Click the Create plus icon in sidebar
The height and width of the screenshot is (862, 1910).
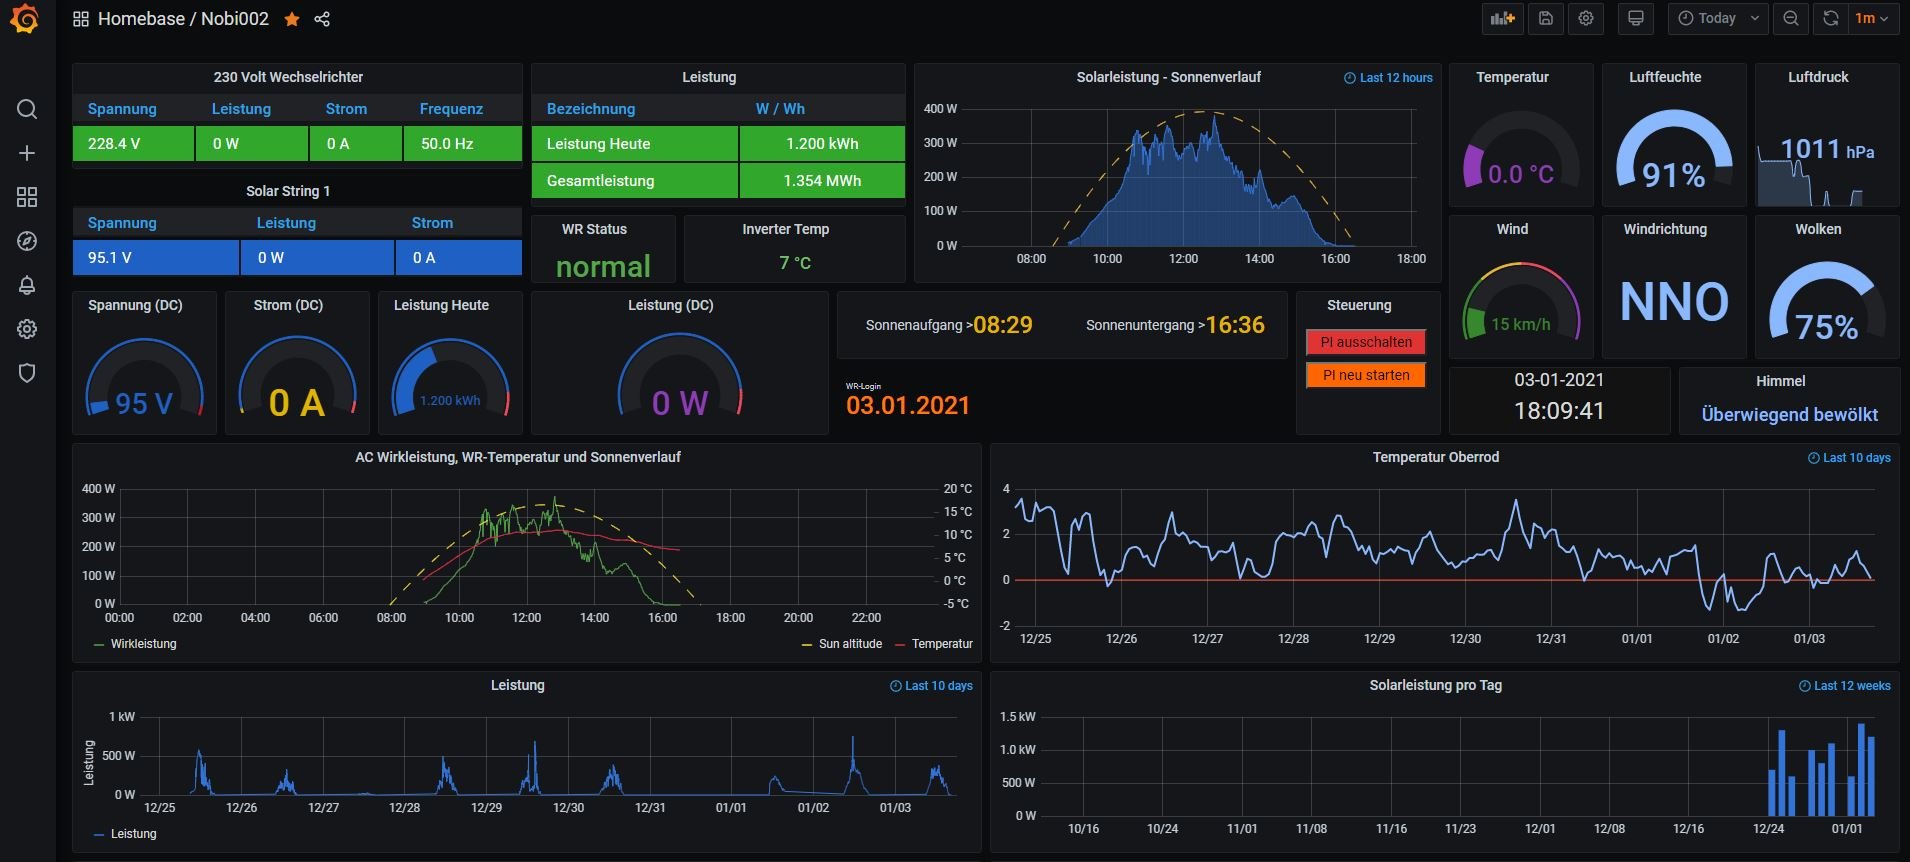click(x=27, y=153)
